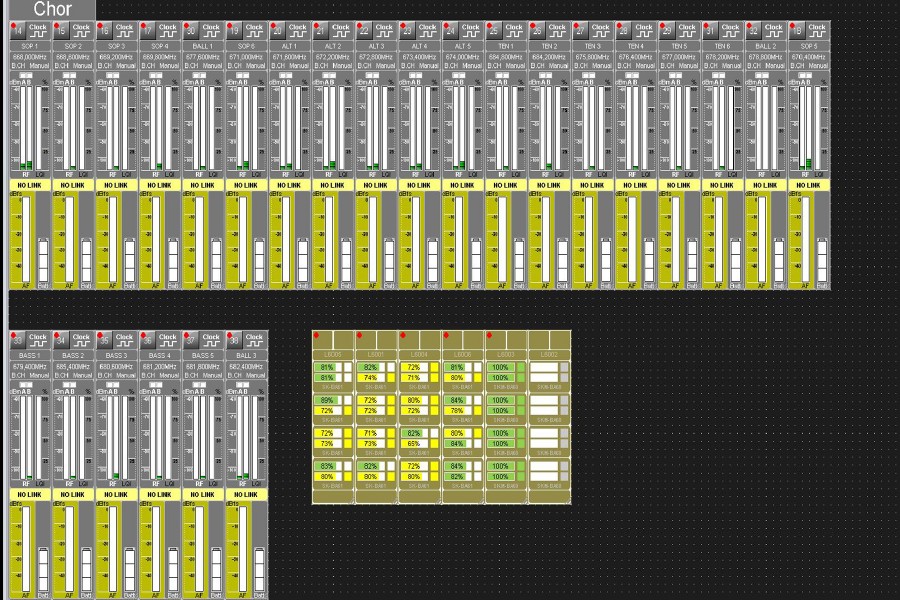Click the AF level meter on TEN 5
This screenshot has height=600, width=900.
tap(673, 240)
